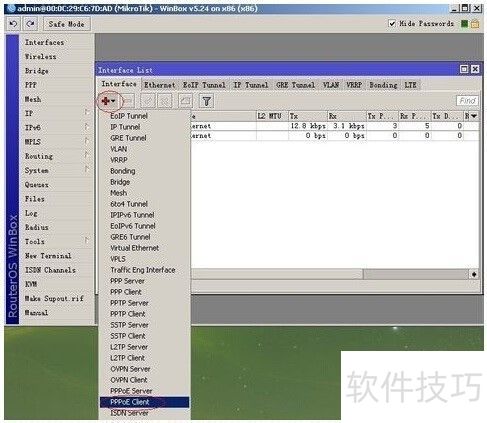Click the Undo arrow icon
The width and height of the screenshot is (487, 423).
pyautogui.click(x=14, y=24)
